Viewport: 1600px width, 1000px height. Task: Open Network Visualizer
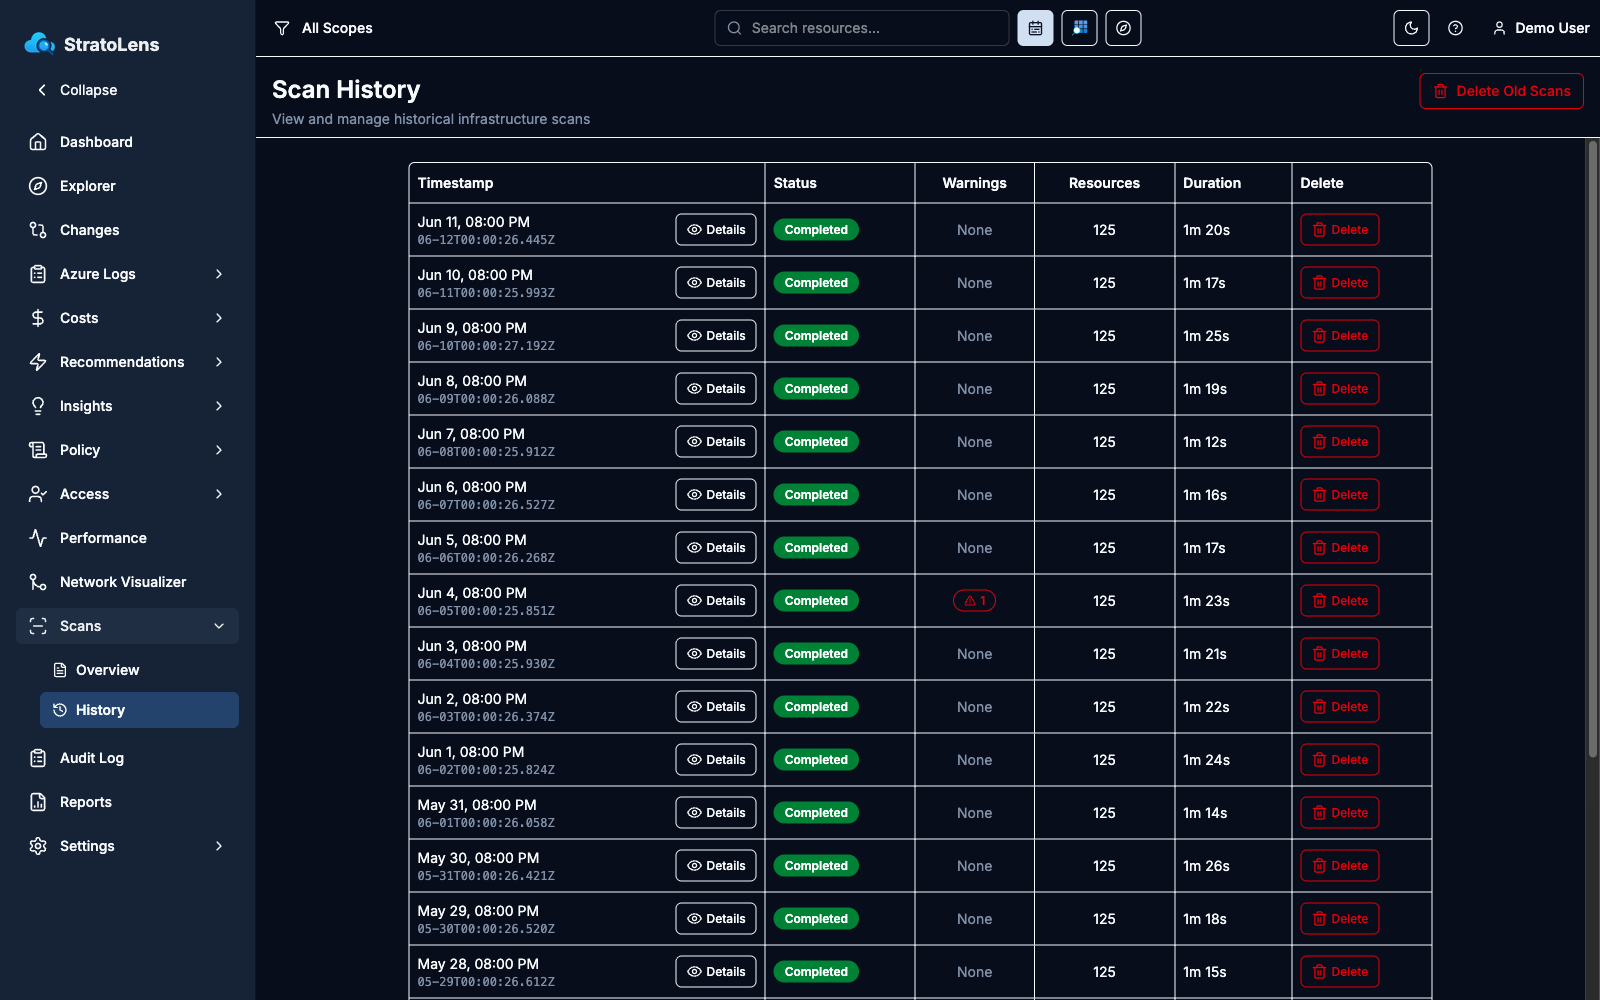[128, 582]
